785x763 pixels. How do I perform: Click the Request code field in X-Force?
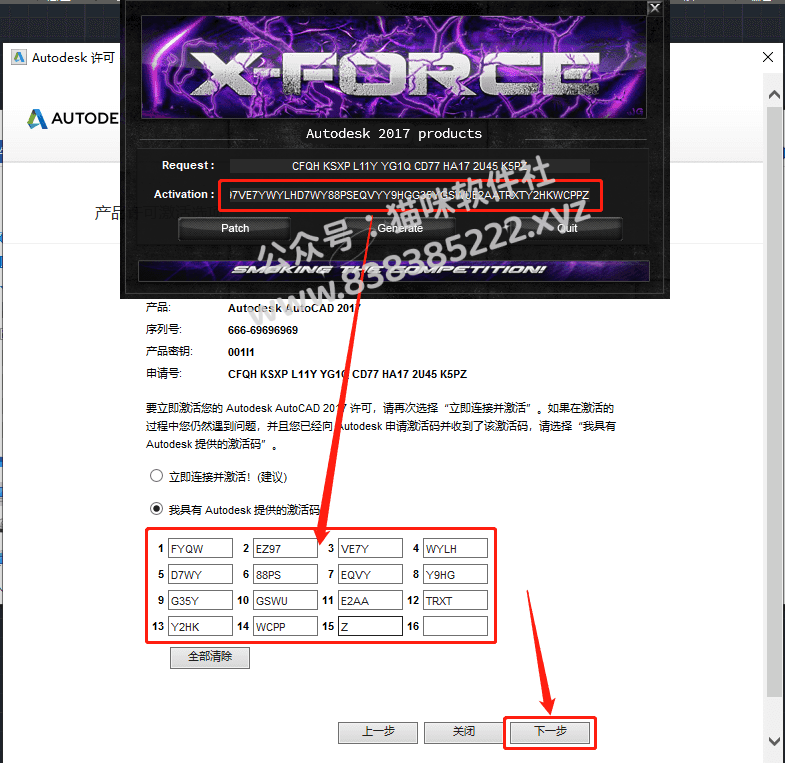point(410,166)
